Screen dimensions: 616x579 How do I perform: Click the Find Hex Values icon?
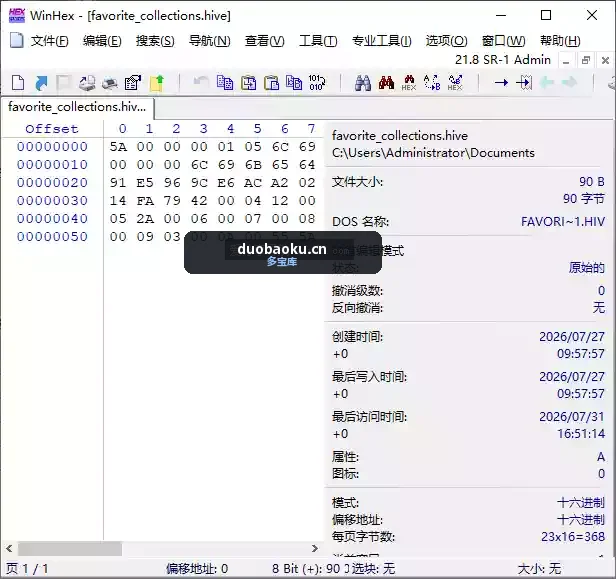click(409, 83)
